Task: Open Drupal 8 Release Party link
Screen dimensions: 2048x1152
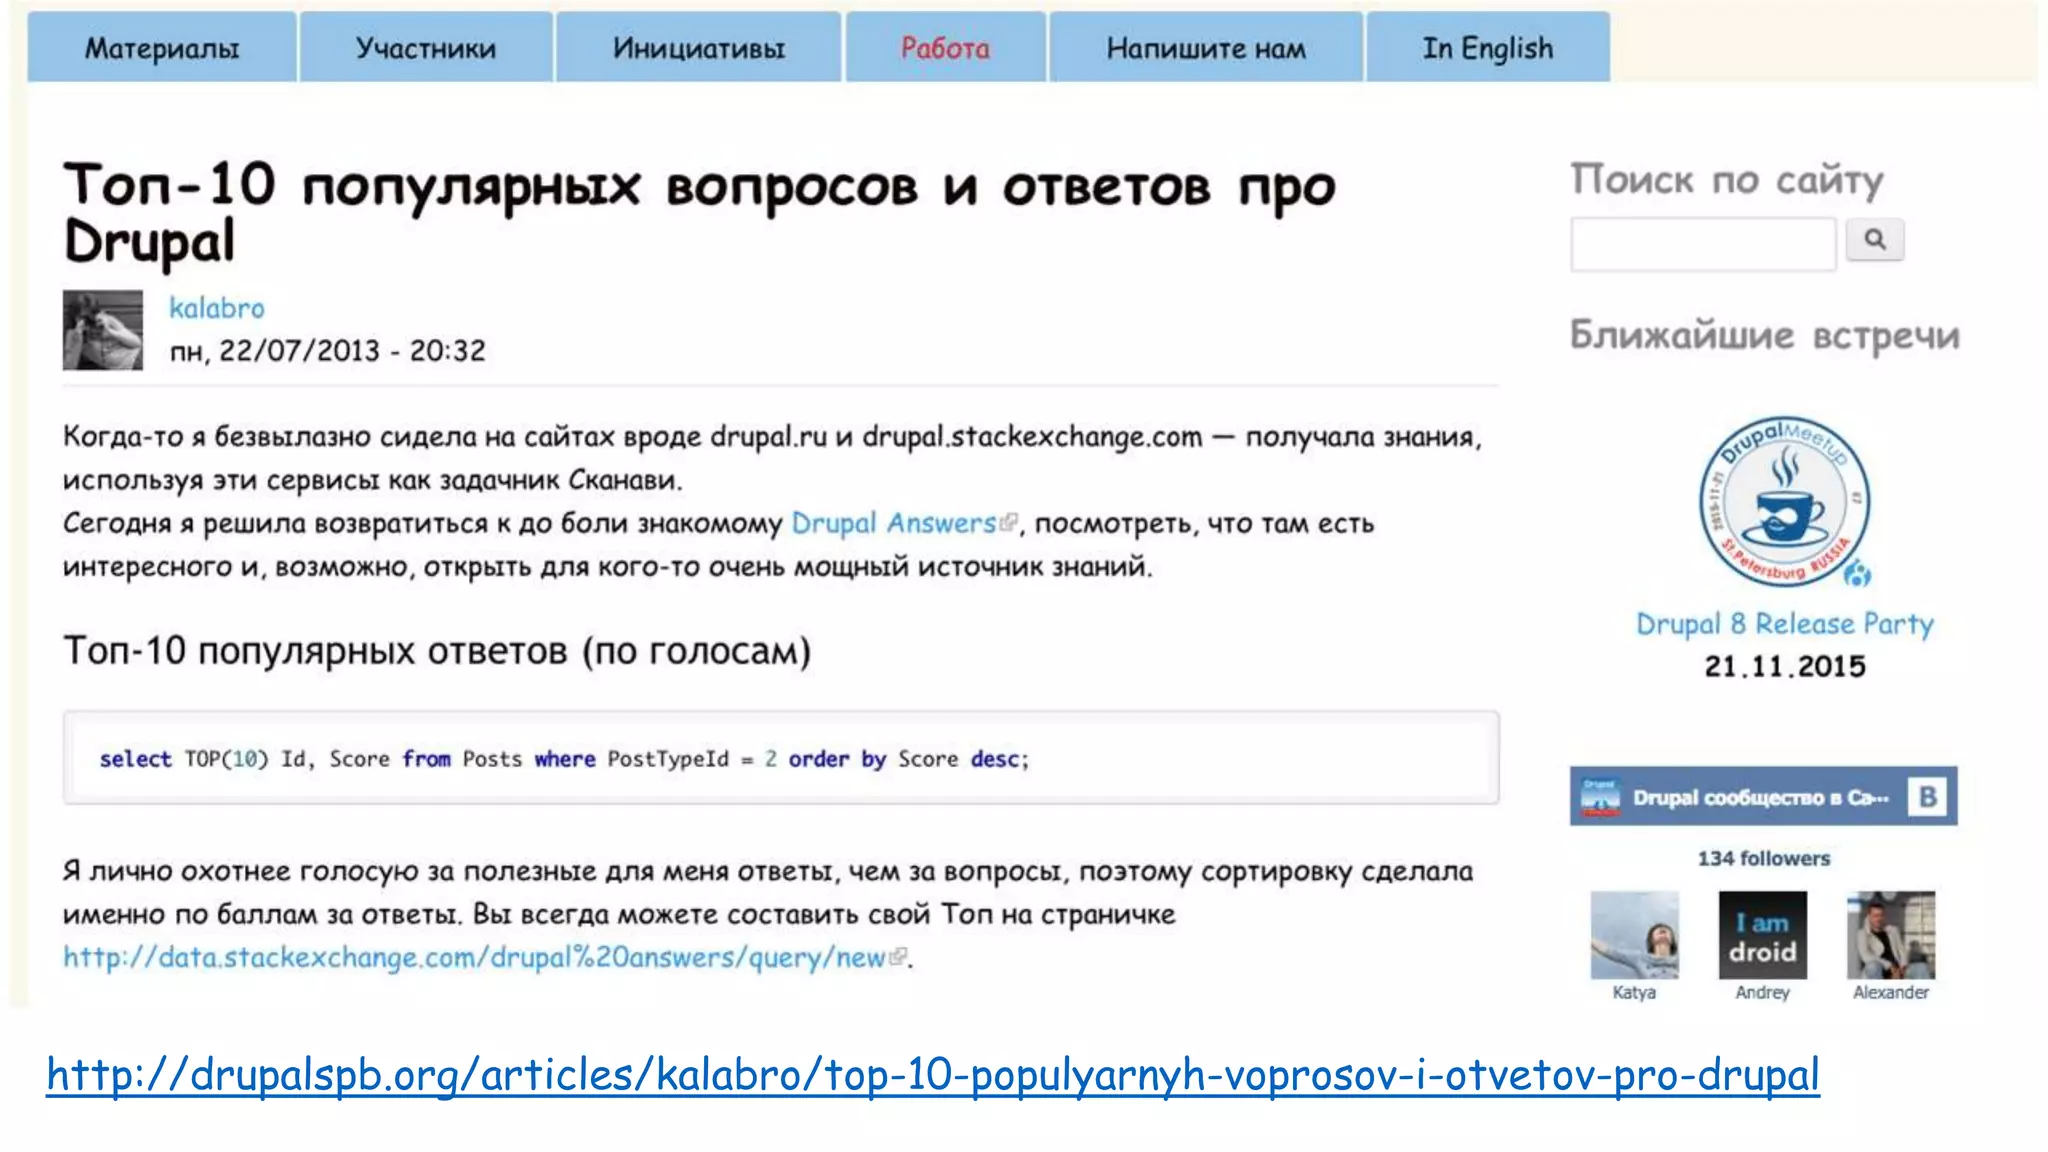Action: pos(1785,624)
